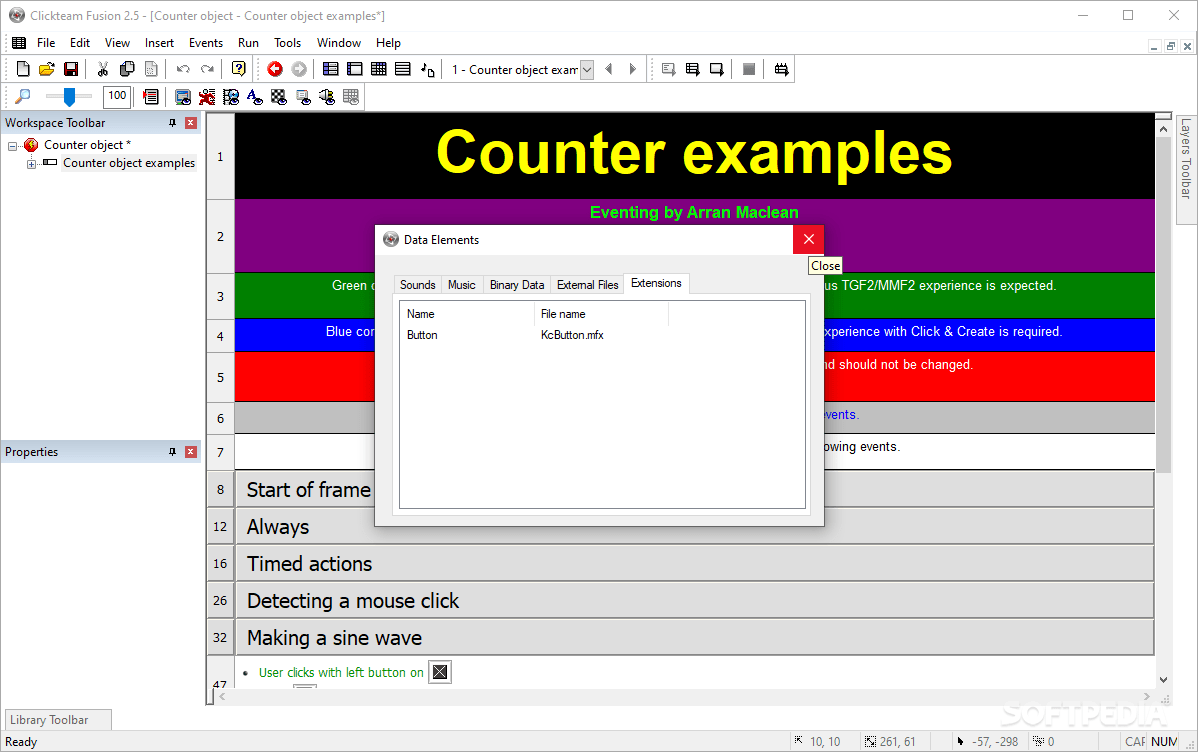Viewport: 1198px width, 752px height.
Task: Toggle show small-window objects filter icon
Action: pos(303,97)
